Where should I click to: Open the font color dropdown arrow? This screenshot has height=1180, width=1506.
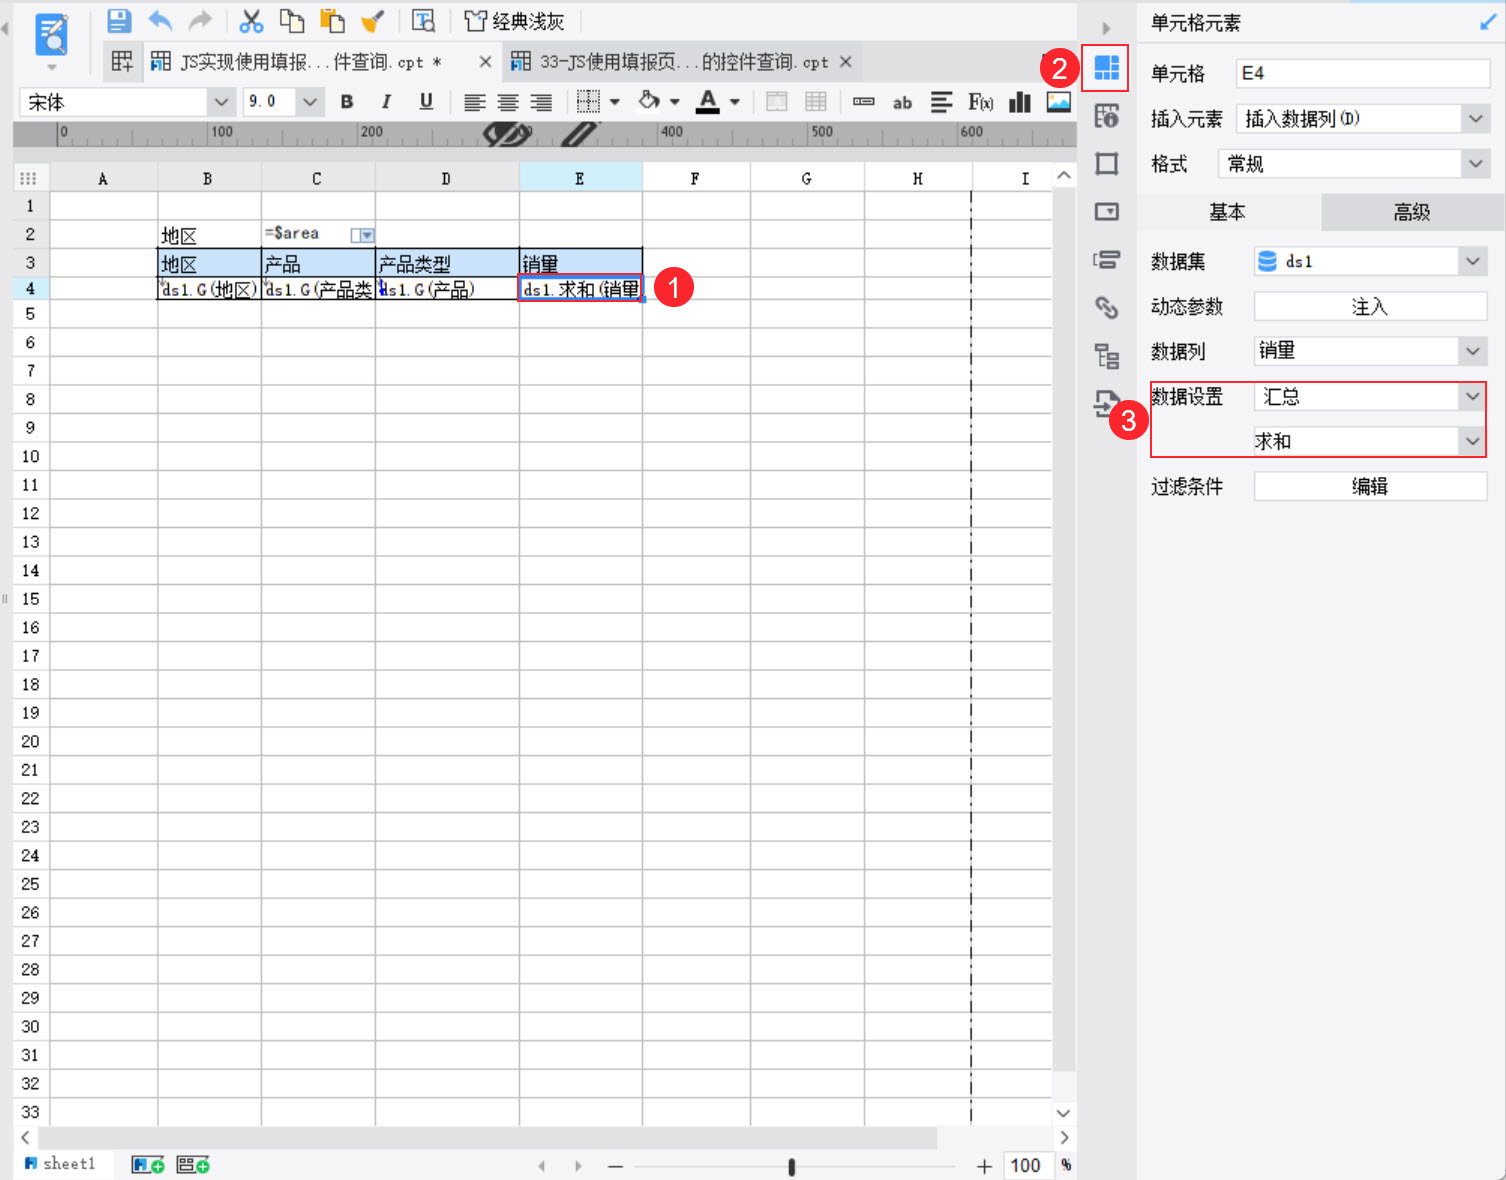(x=735, y=102)
